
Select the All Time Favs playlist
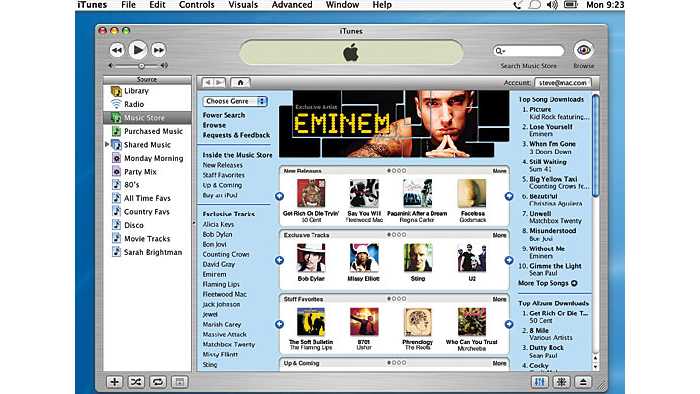tap(147, 198)
